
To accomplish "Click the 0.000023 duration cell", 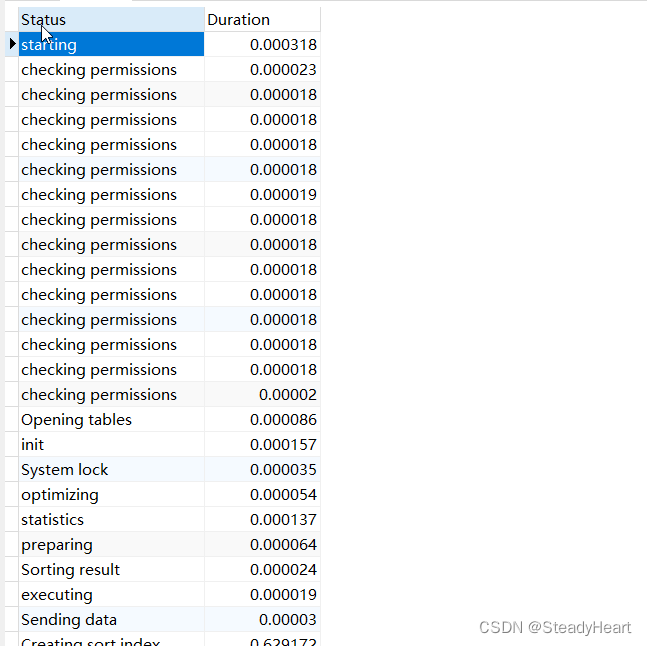I will (283, 69).
